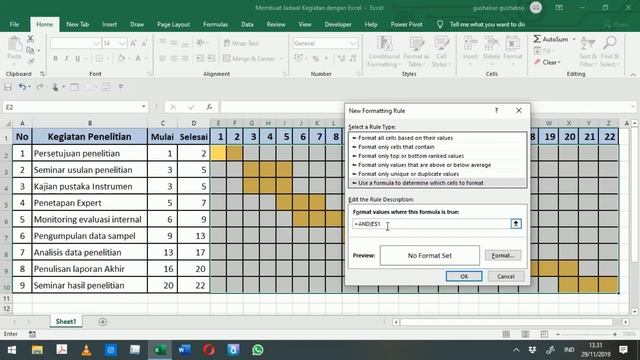Click the Merge & Center button
The image size is (640, 360).
coord(250,59)
